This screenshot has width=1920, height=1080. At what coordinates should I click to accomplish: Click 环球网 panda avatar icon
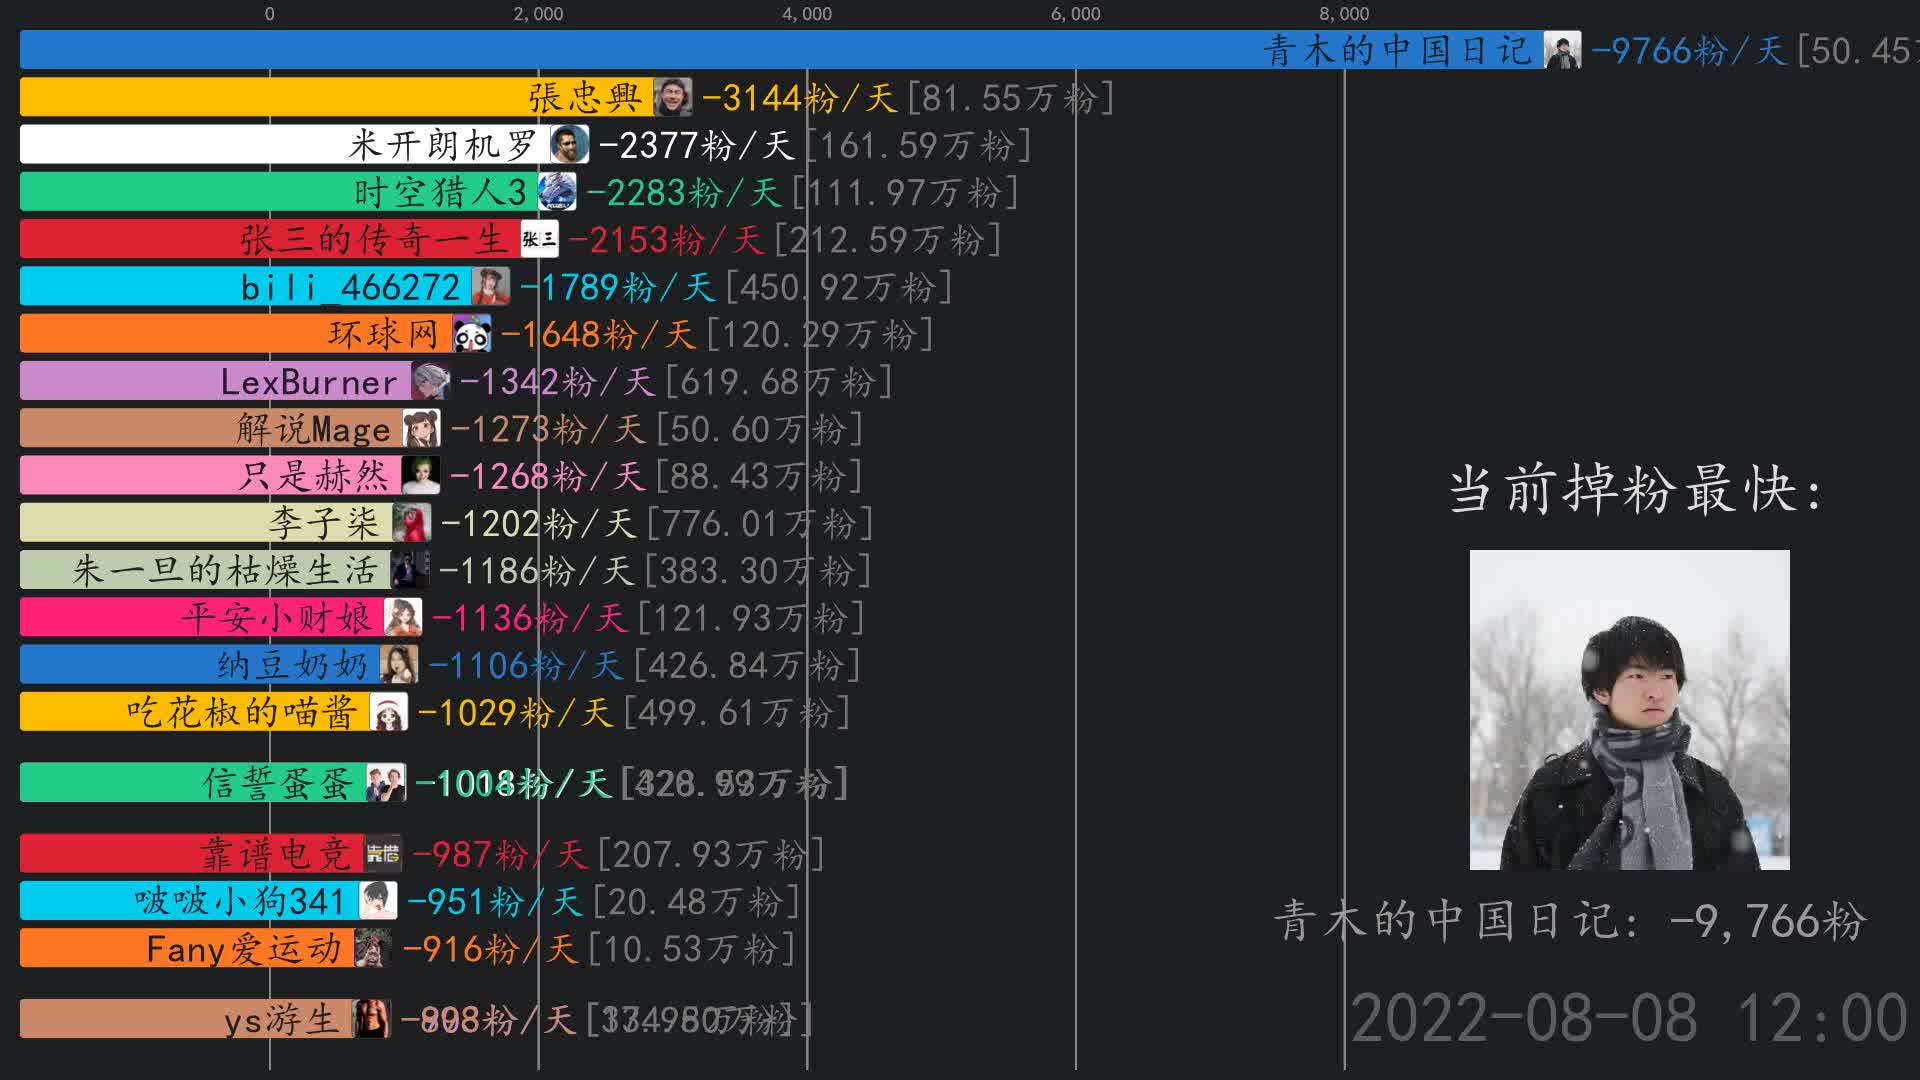coord(472,333)
